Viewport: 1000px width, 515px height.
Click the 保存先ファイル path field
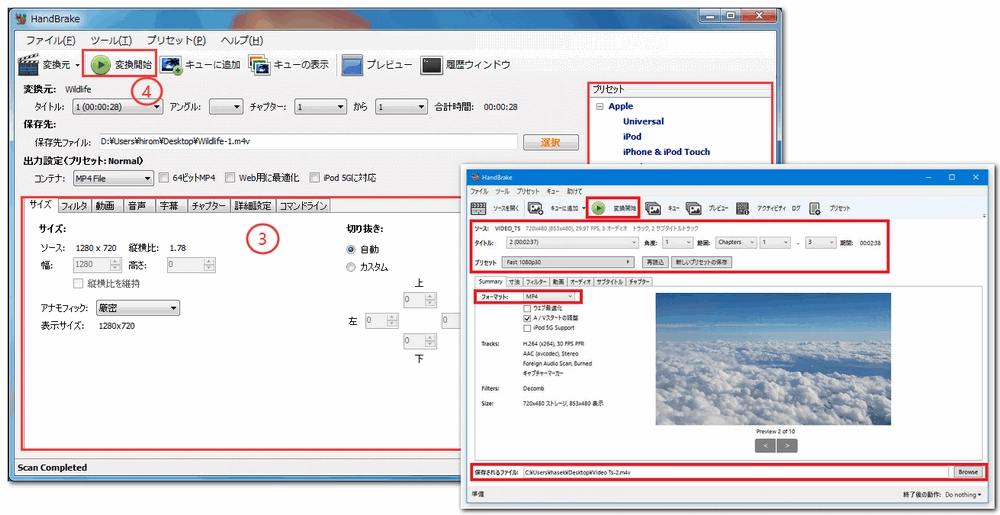306,141
